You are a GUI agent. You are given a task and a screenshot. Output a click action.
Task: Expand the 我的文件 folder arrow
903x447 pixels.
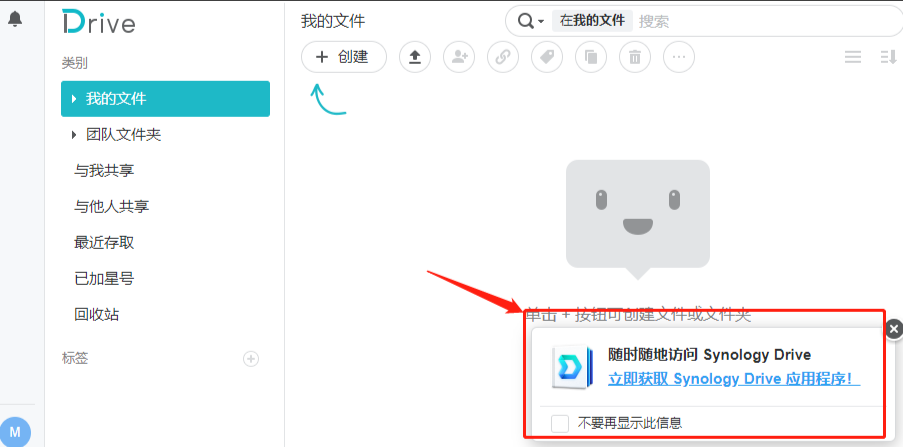(x=74, y=99)
